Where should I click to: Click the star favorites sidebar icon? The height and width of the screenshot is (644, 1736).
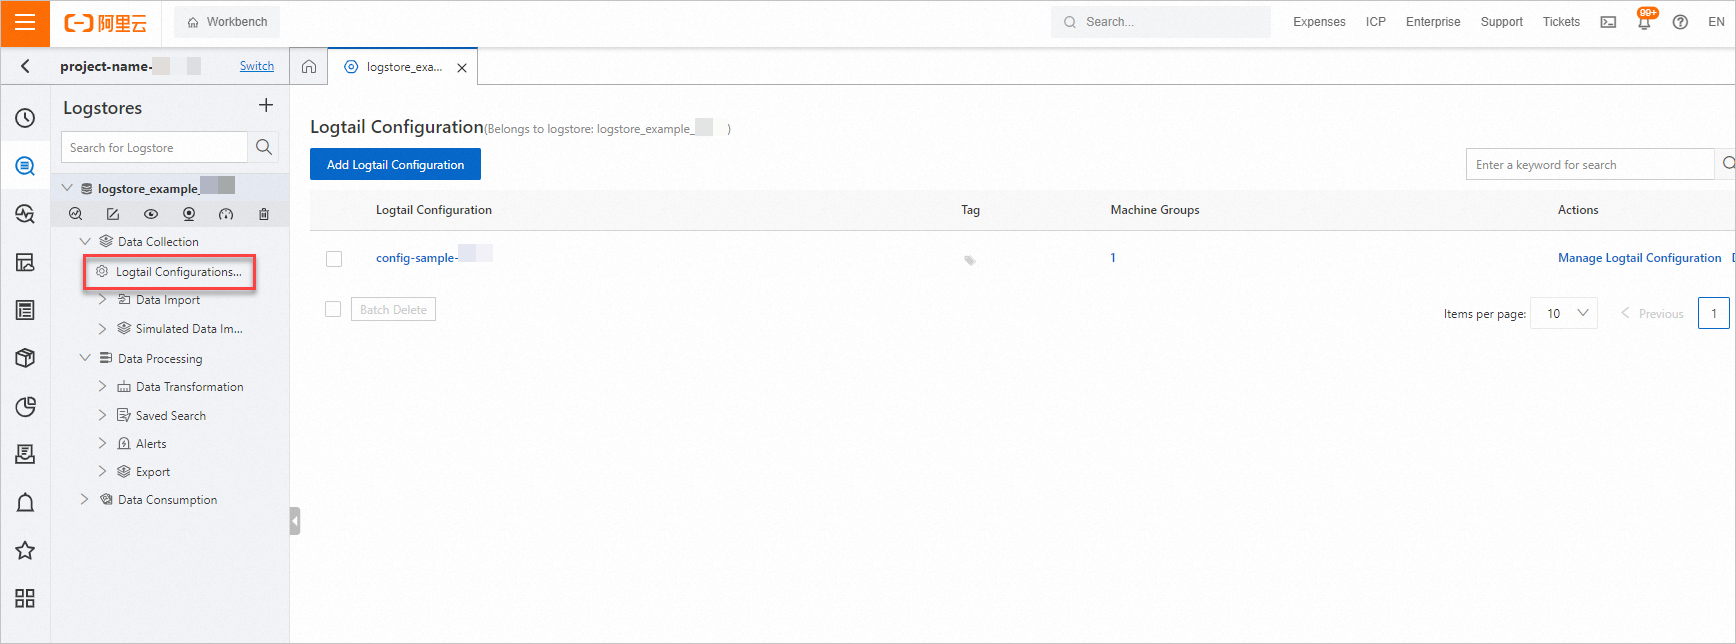25,550
